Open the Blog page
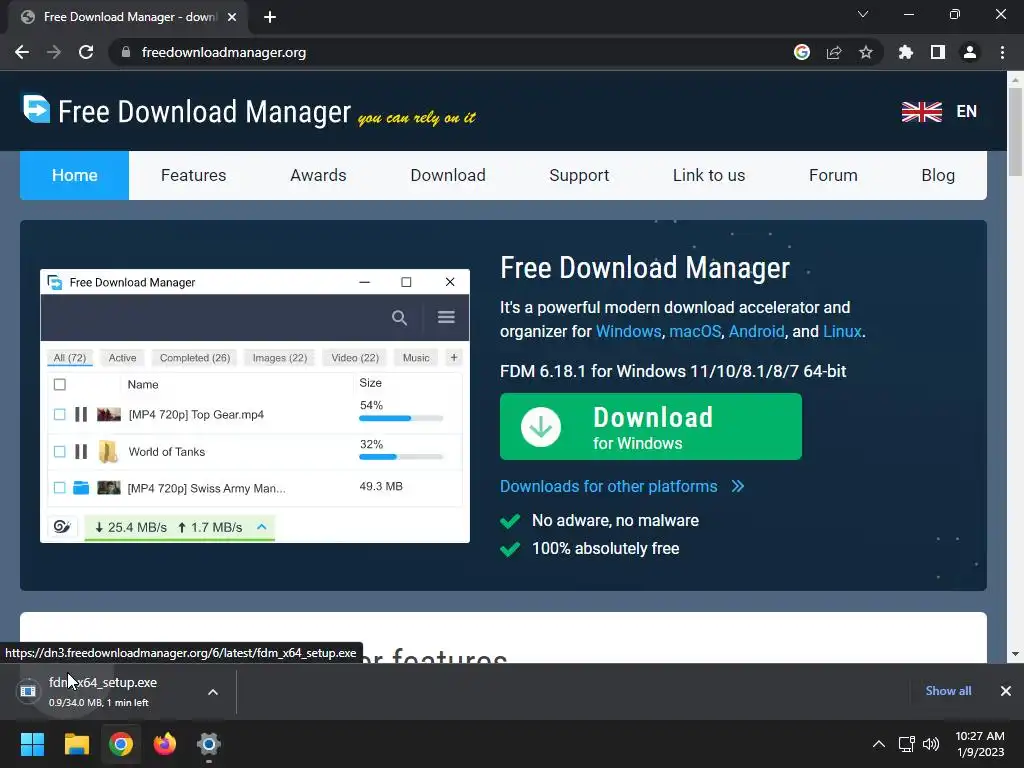The width and height of the screenshot is (1024, 768). pyautogui.click(x=938, y=175)
